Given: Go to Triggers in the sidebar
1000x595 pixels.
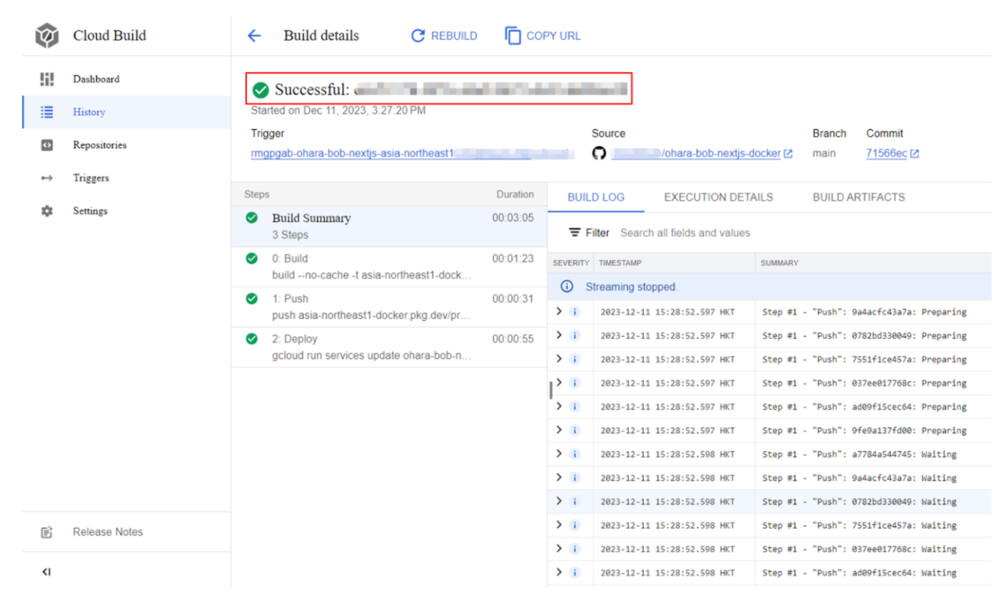Looking at the screenshot, I should click(90, 178).
